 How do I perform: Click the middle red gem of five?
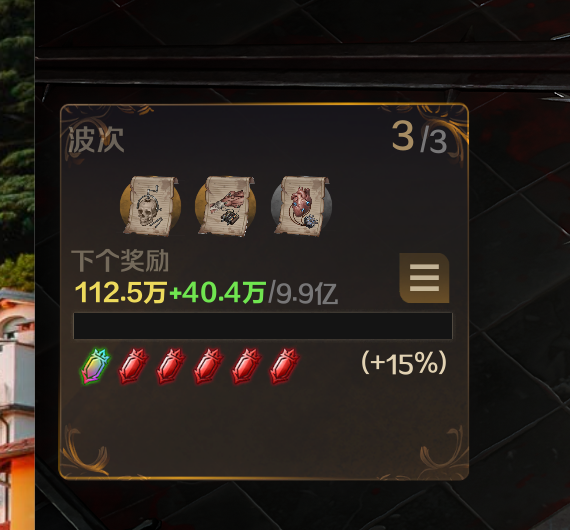(208, 366)
